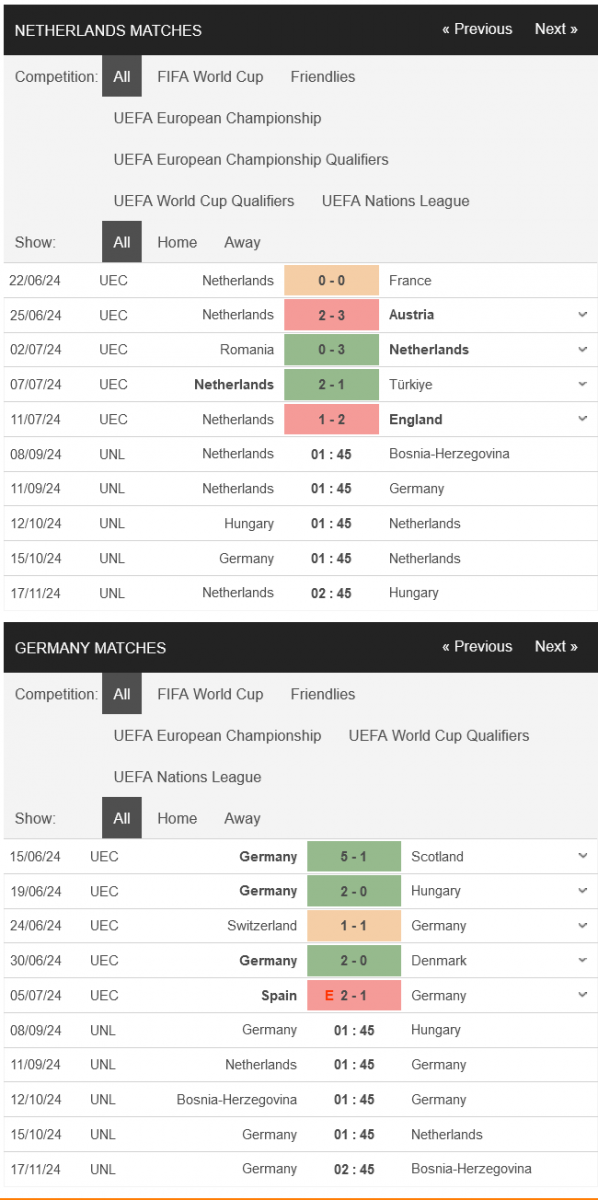Expand the Spain vs Germany match chevron

point(582,995)
